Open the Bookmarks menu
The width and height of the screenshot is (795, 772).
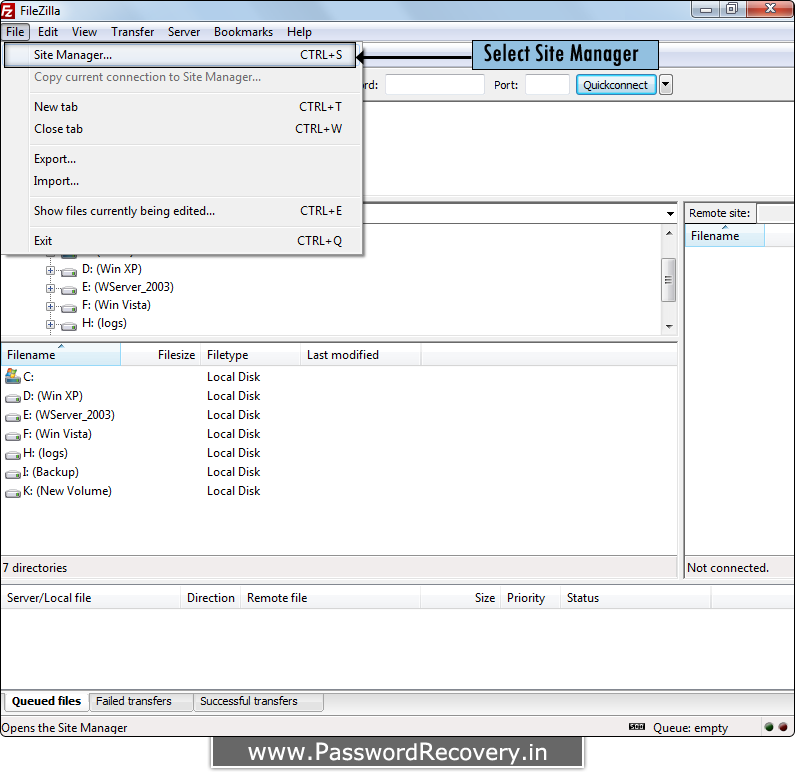(x=243, y=32)
